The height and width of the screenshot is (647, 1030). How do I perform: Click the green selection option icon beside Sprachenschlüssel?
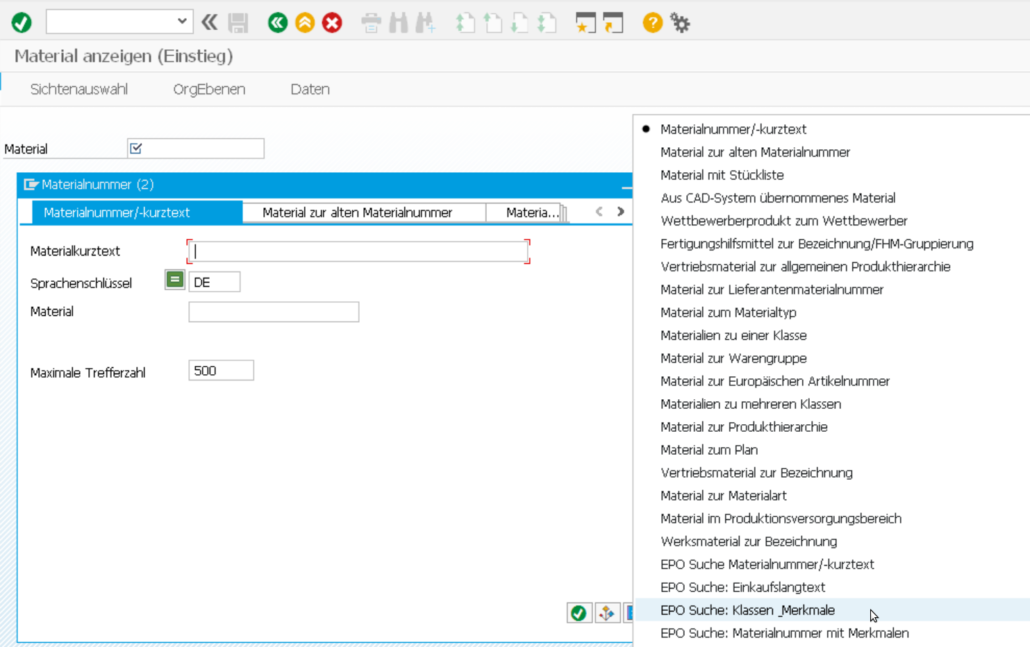point(174,280)
